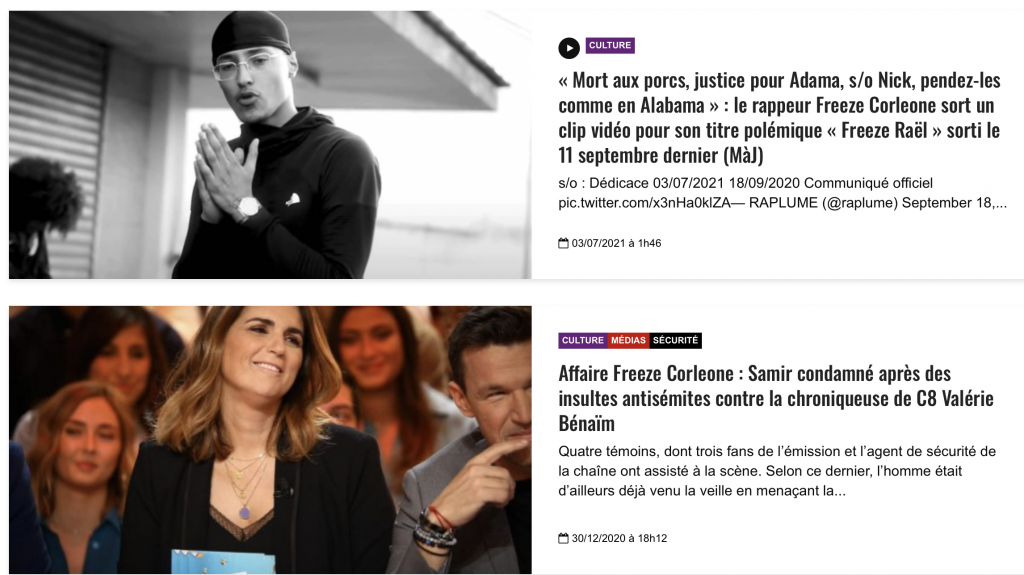Click the calendar icon next to 30/12/2020
Image resolution: width=1024 pixels, height=575 pixels.
pyautogui.click(x=564, y=538)
